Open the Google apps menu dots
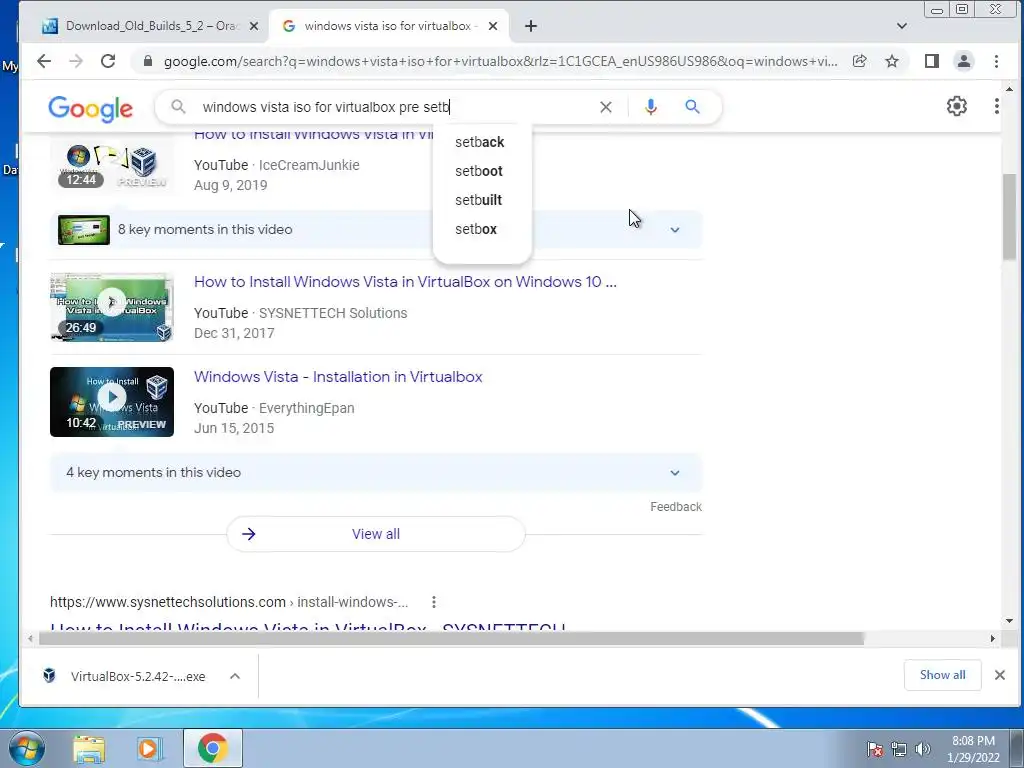This screenshot has width=1024, height=768. coord(997,106)
